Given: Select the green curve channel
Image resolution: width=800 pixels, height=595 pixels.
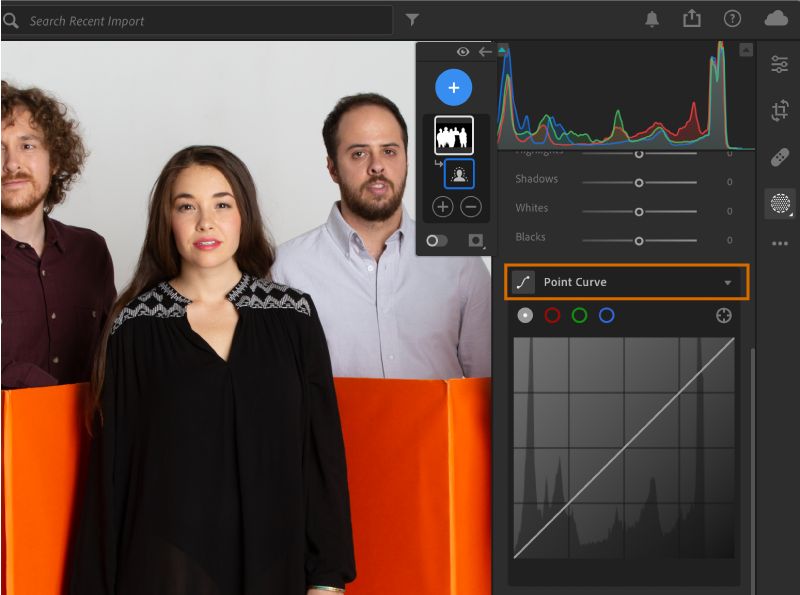Looking at the screenshot, I should pyautogui.click(x=579, y=315).
